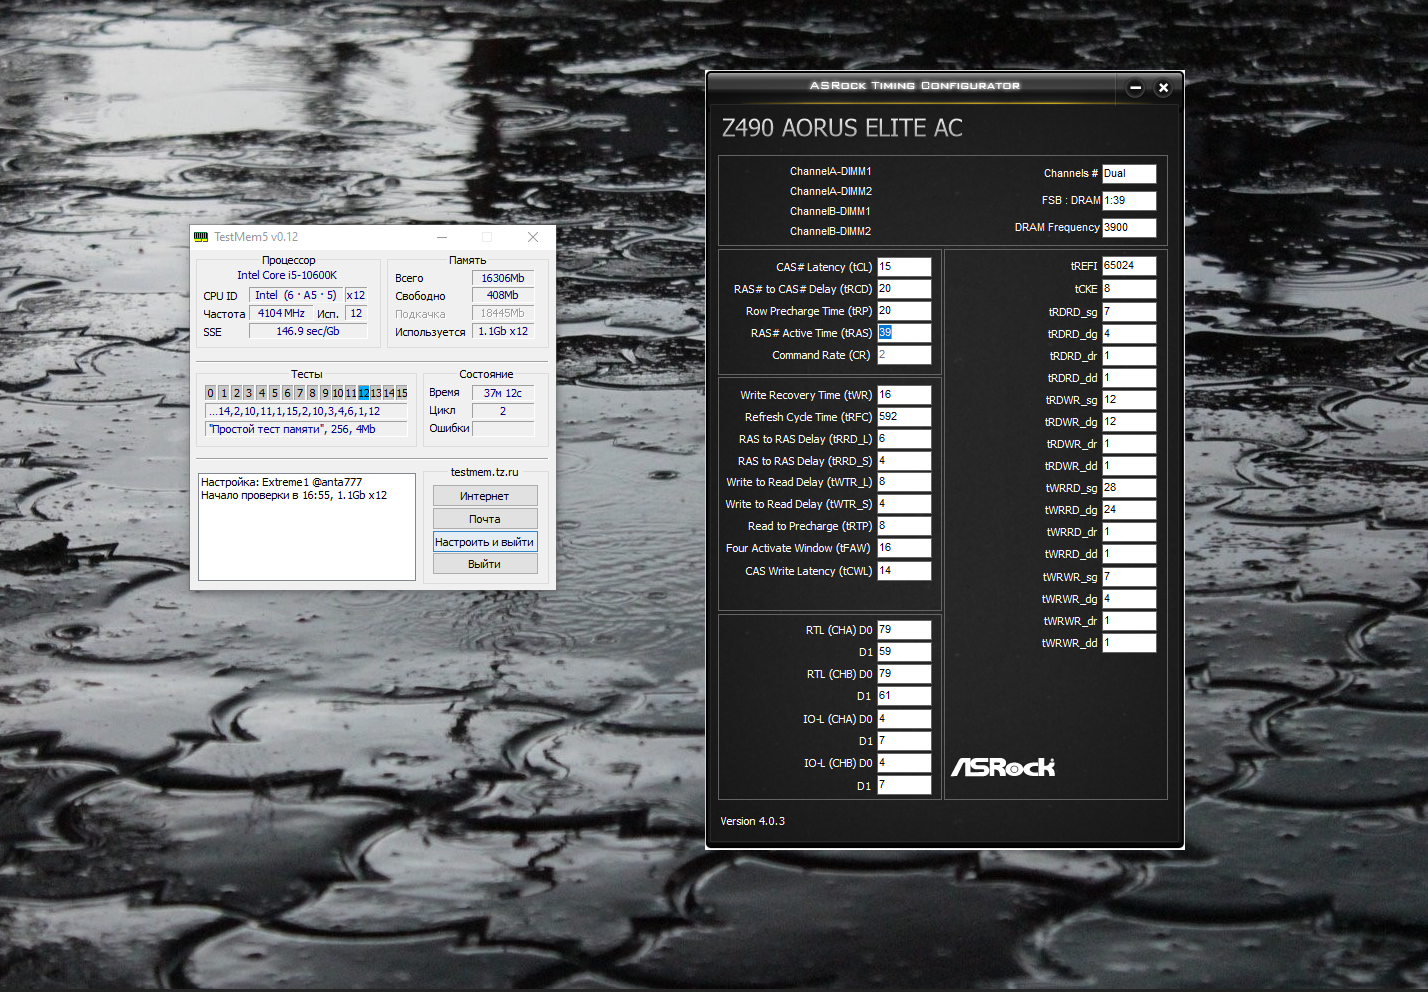Click the Почта button in TestMem5
The width and height of the screenshot is (1428, 992).
(x=485, y=519)
